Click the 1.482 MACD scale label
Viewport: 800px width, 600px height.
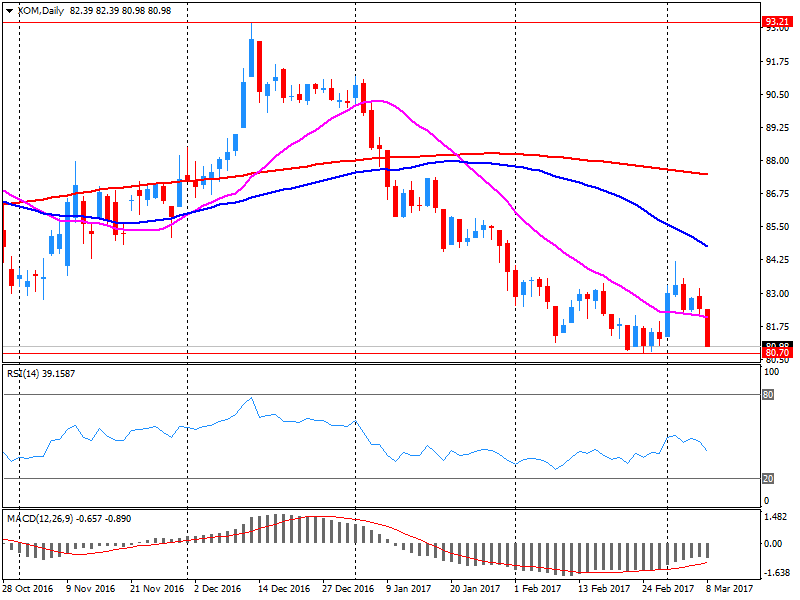776,517
